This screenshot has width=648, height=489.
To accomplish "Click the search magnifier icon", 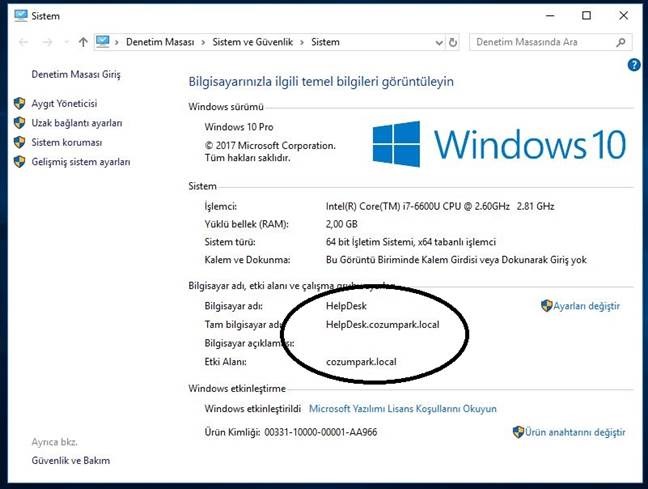I will pos(621,42).
